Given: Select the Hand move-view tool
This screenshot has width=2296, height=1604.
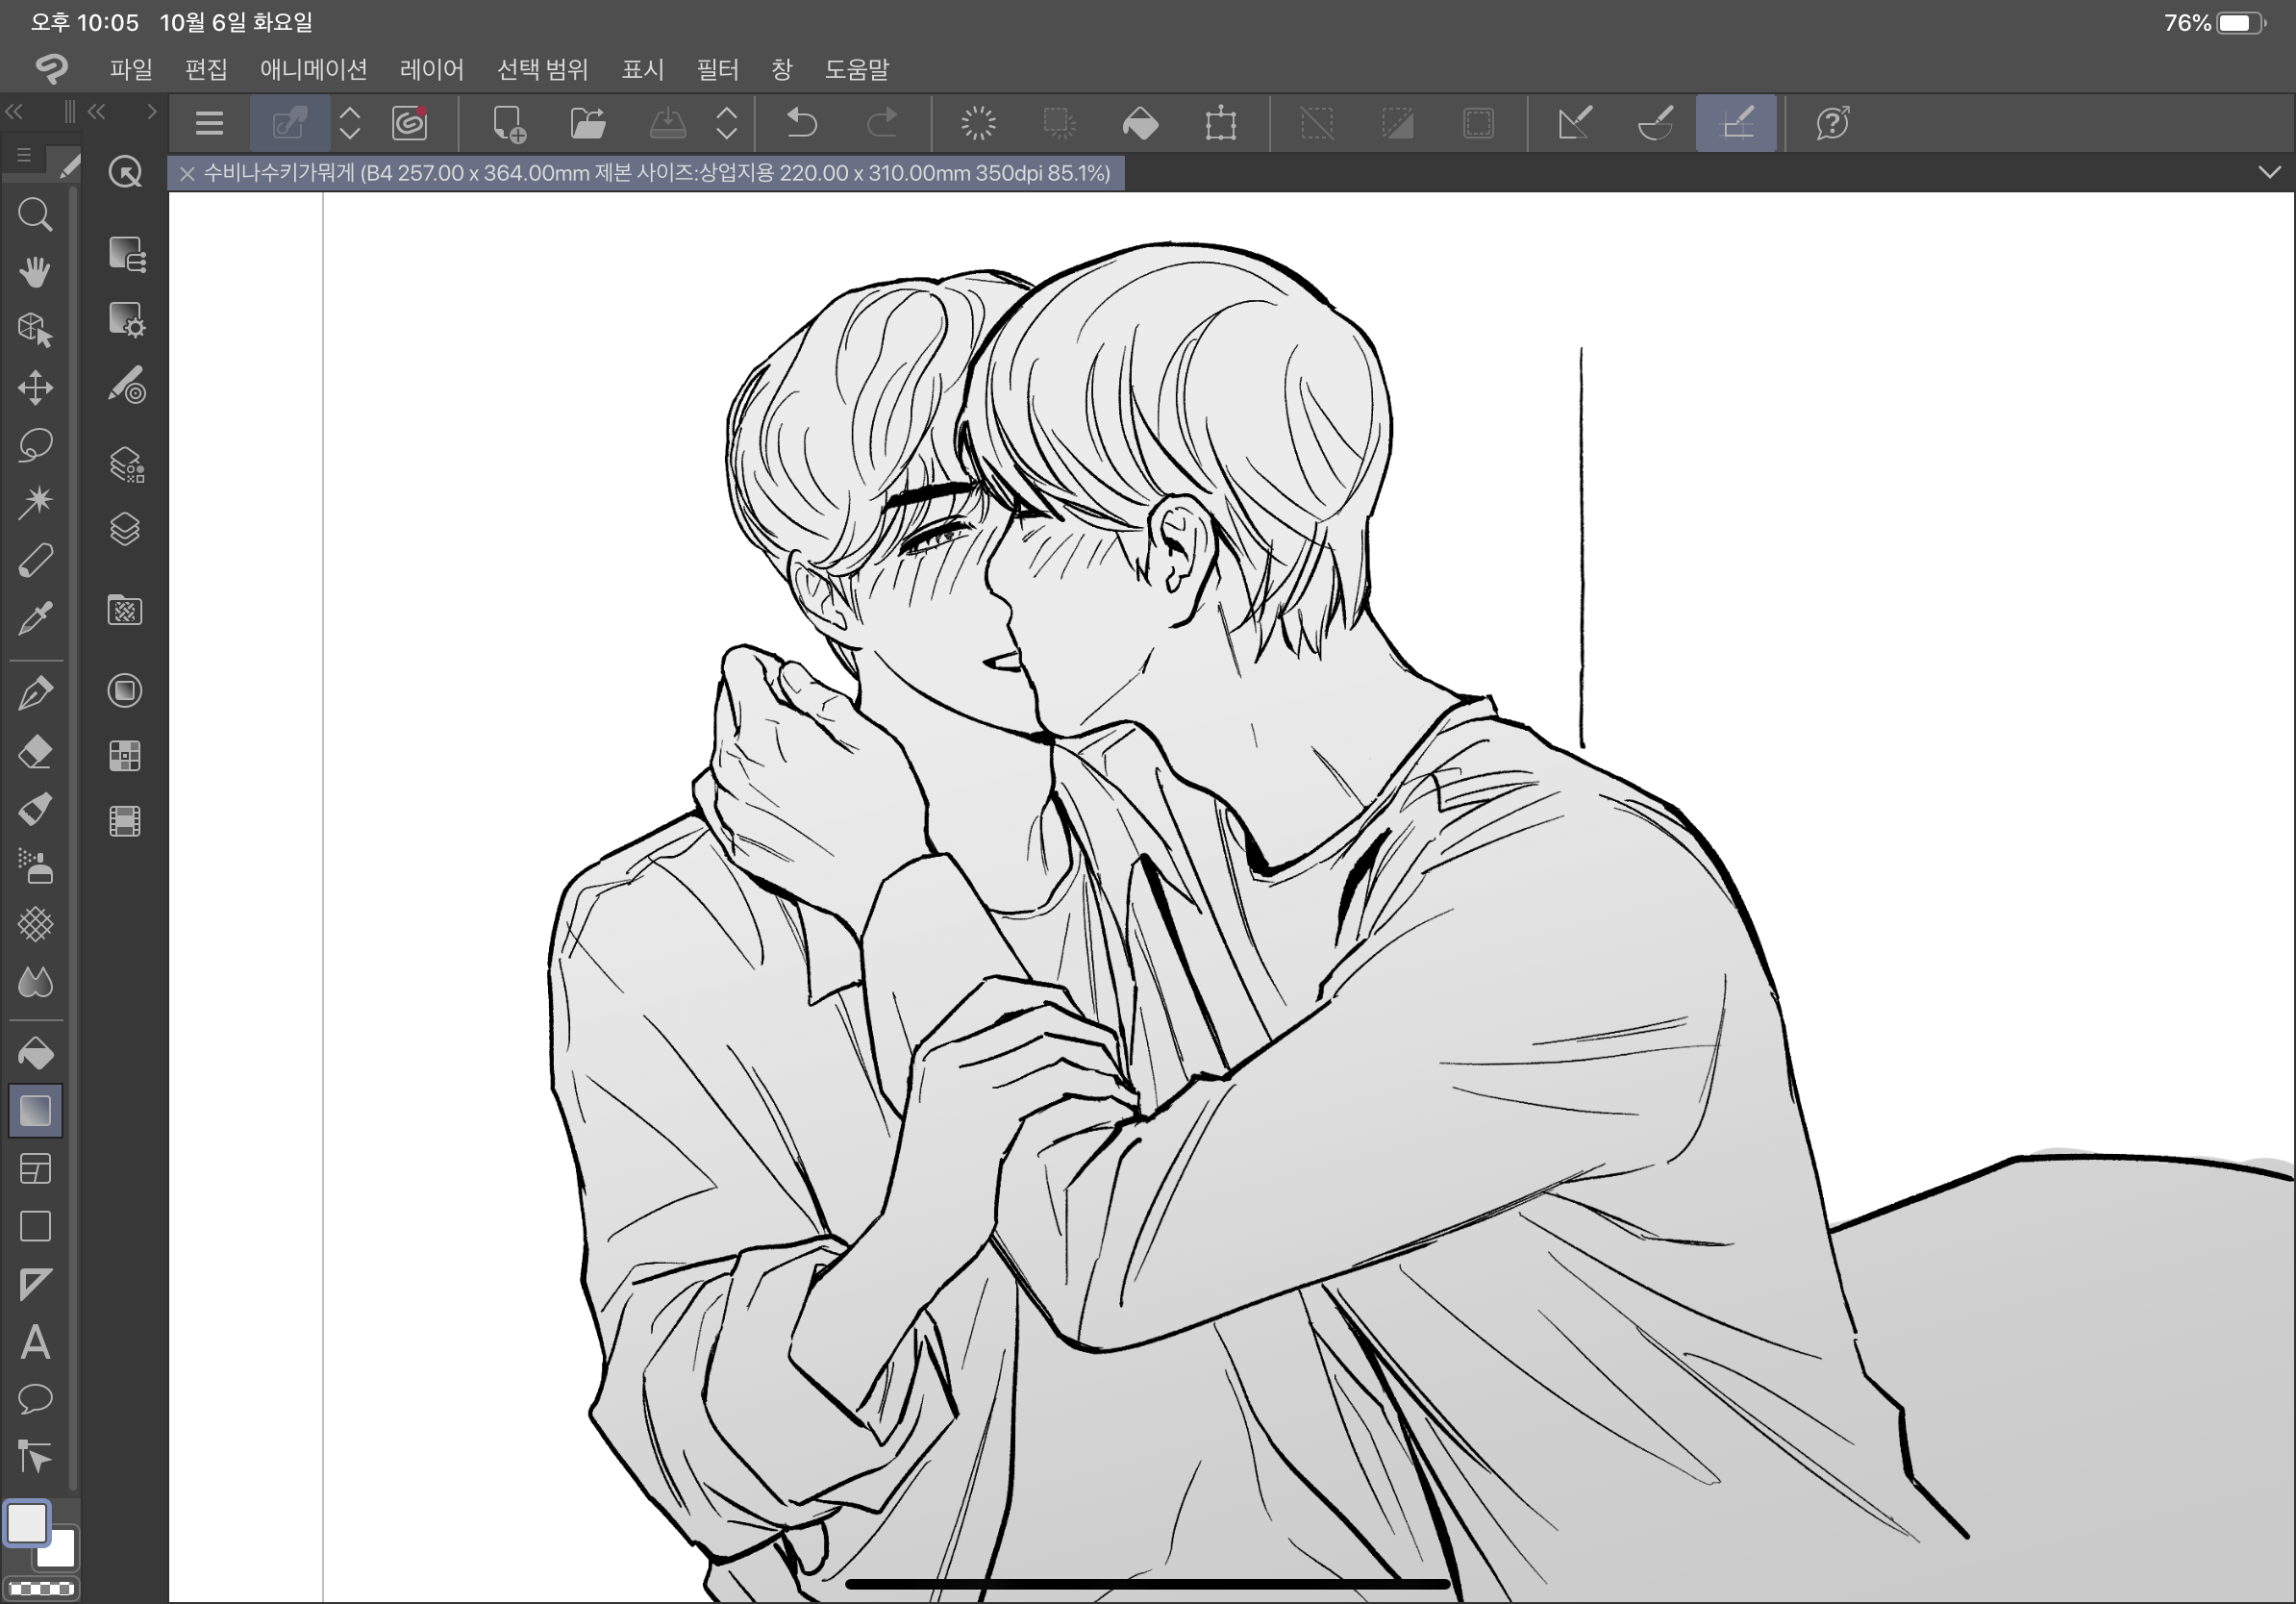Looking at the screenshot, I should [x=35, y=272].
